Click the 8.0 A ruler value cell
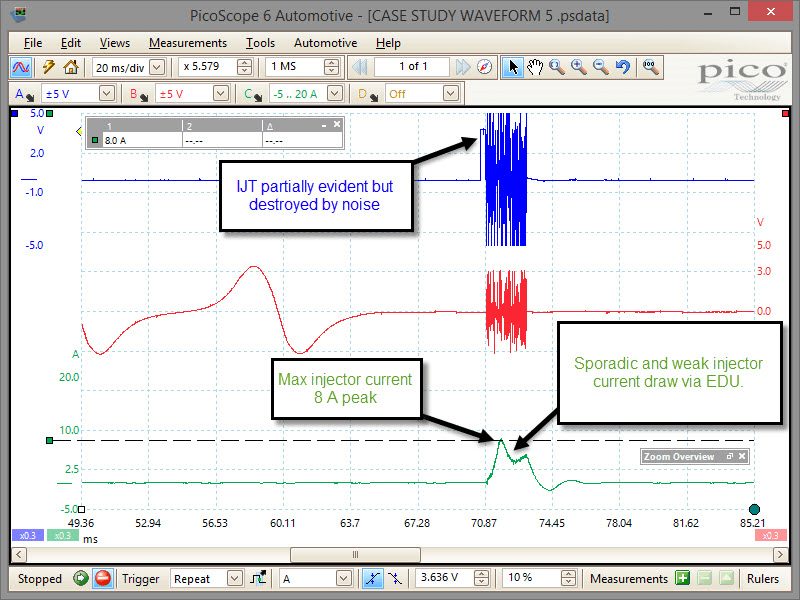 [x=140, y=140]
